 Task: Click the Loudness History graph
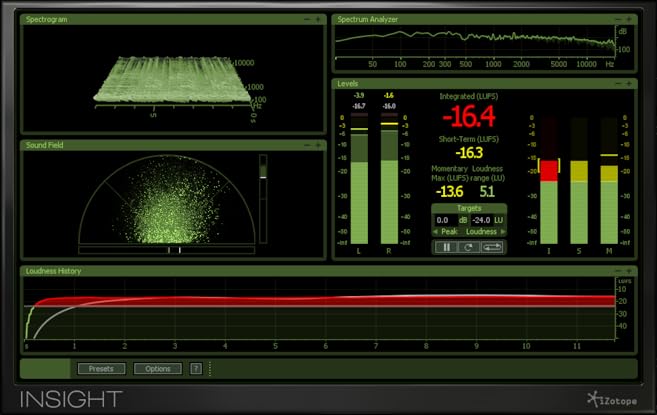click(319, 309)
